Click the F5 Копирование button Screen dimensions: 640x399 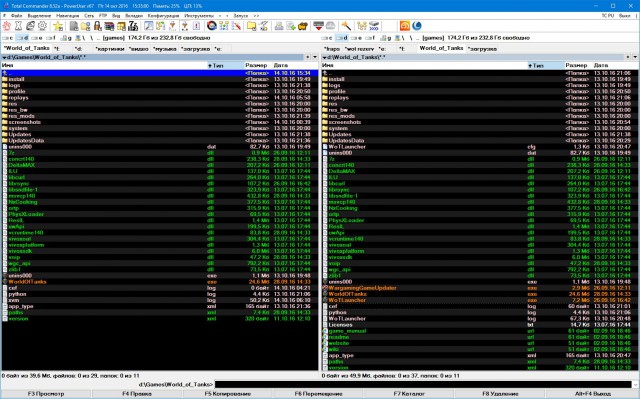[x=227, y=394]
